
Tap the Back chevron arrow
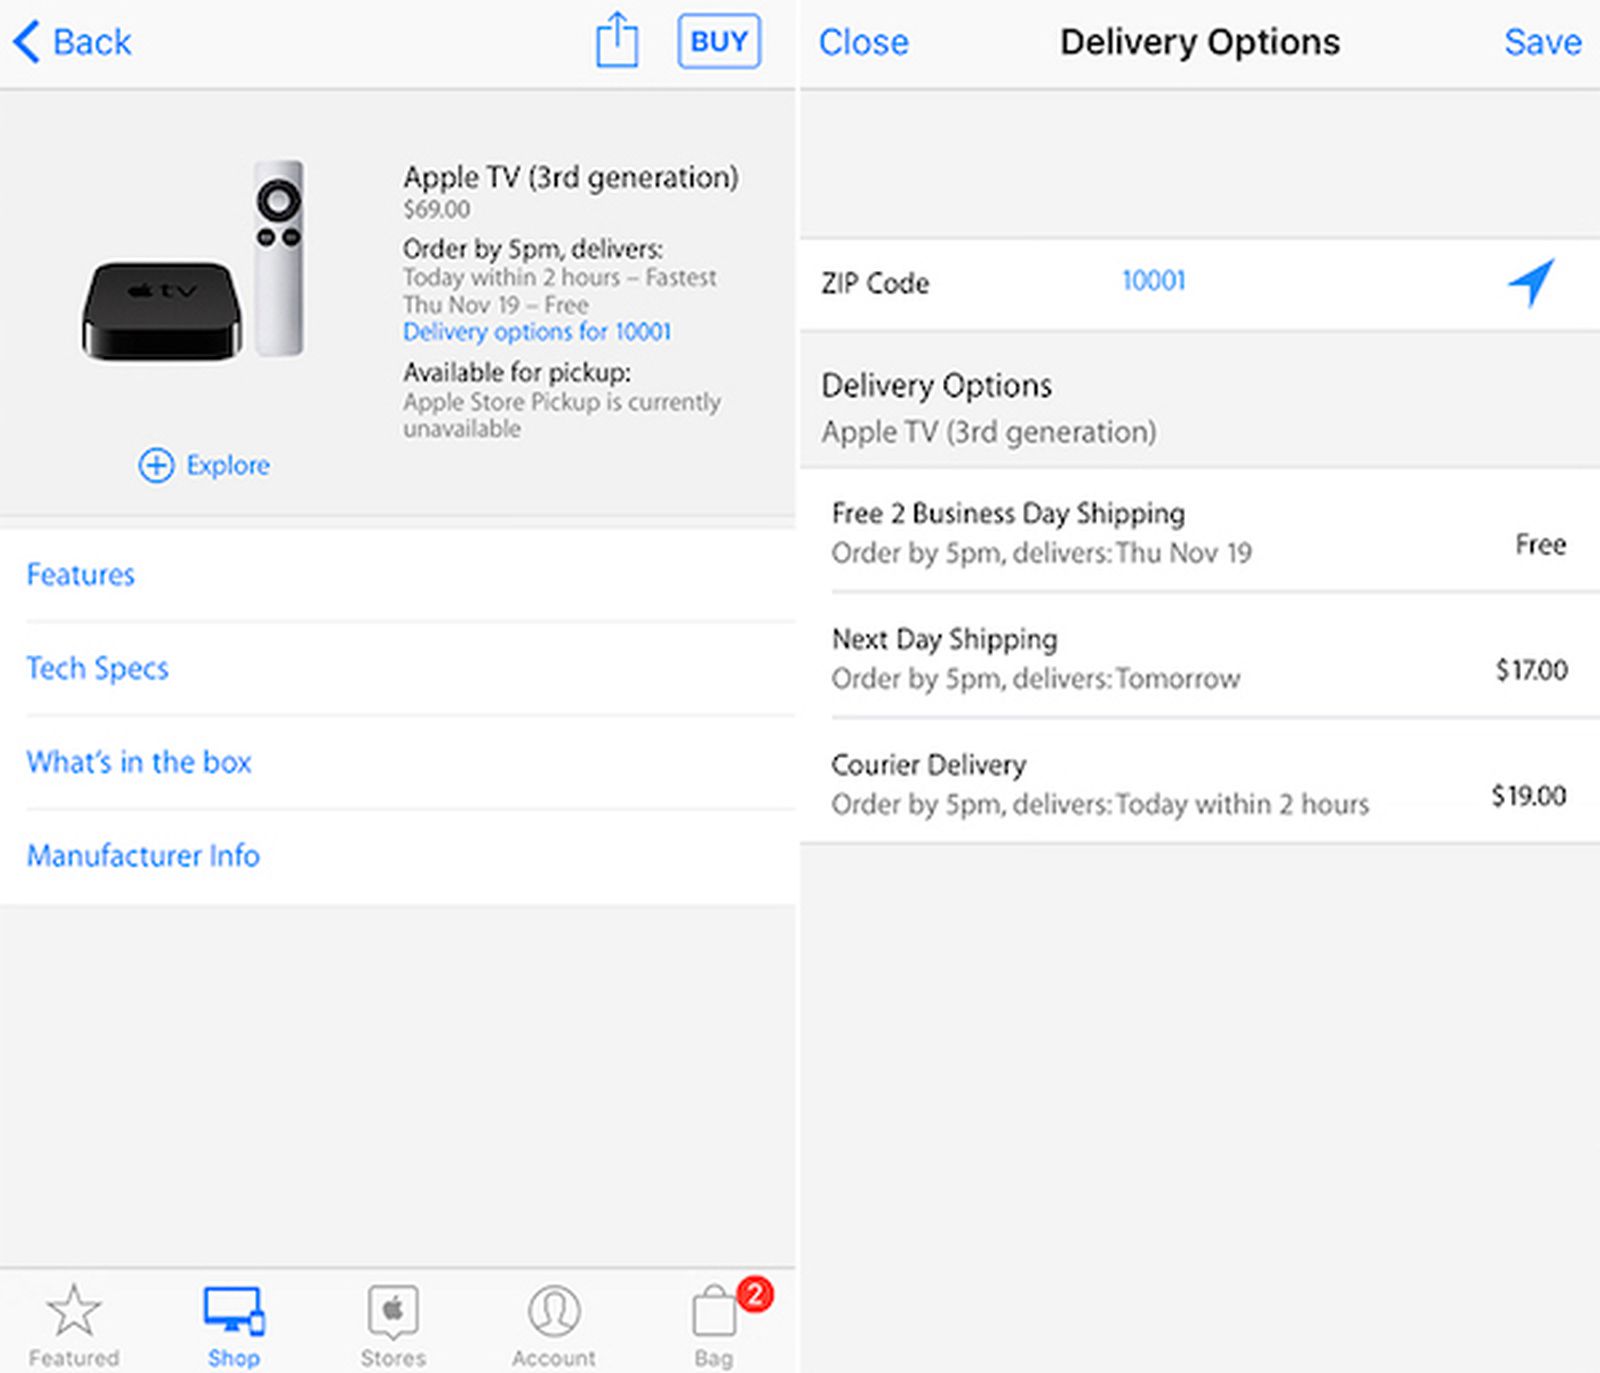click(26, 41)
